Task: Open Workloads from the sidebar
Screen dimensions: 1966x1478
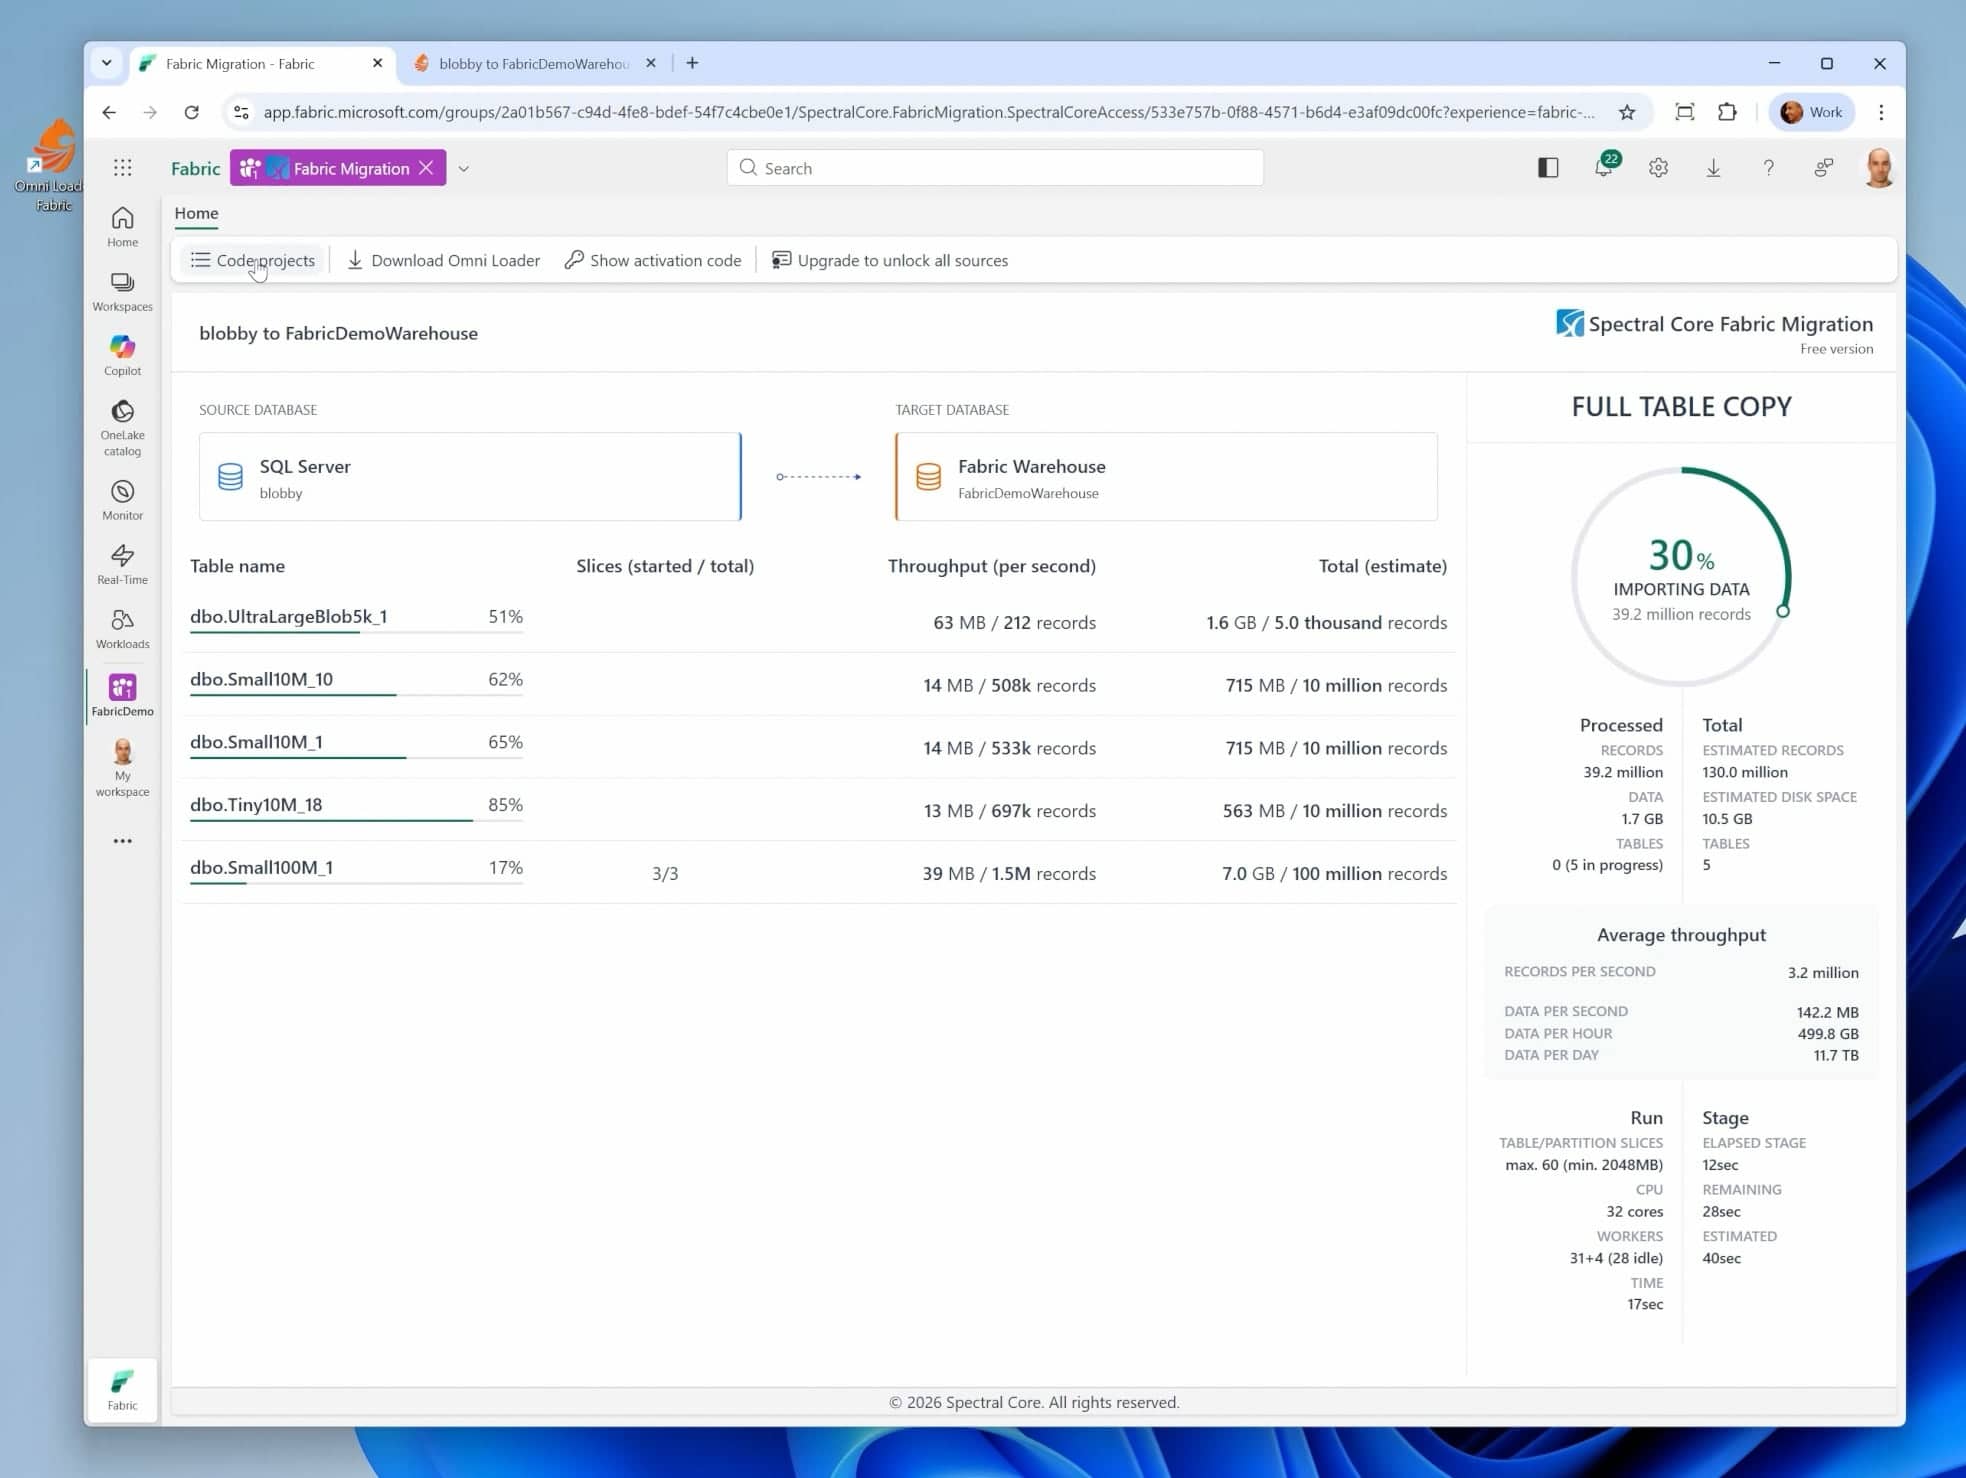Action: click(122, 629)
